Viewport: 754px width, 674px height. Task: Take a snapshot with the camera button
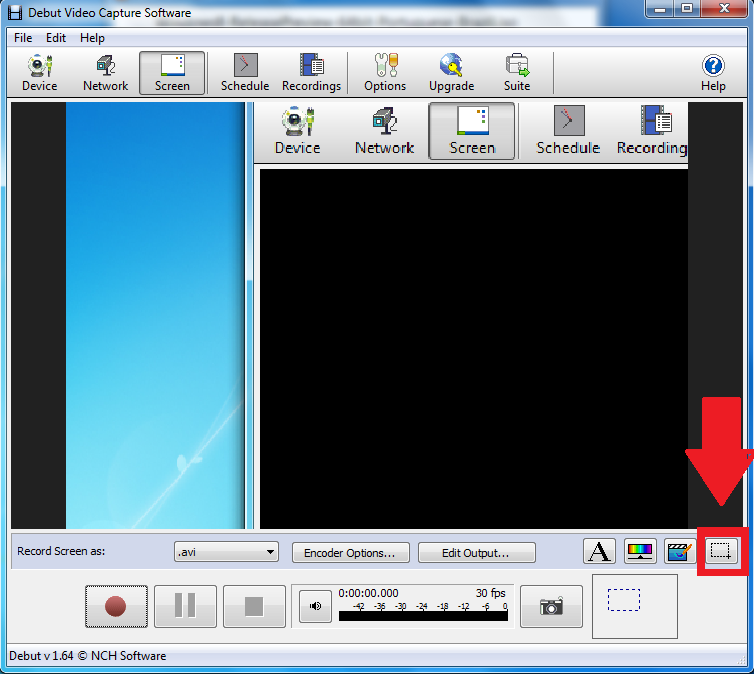[x=551, y=606]
